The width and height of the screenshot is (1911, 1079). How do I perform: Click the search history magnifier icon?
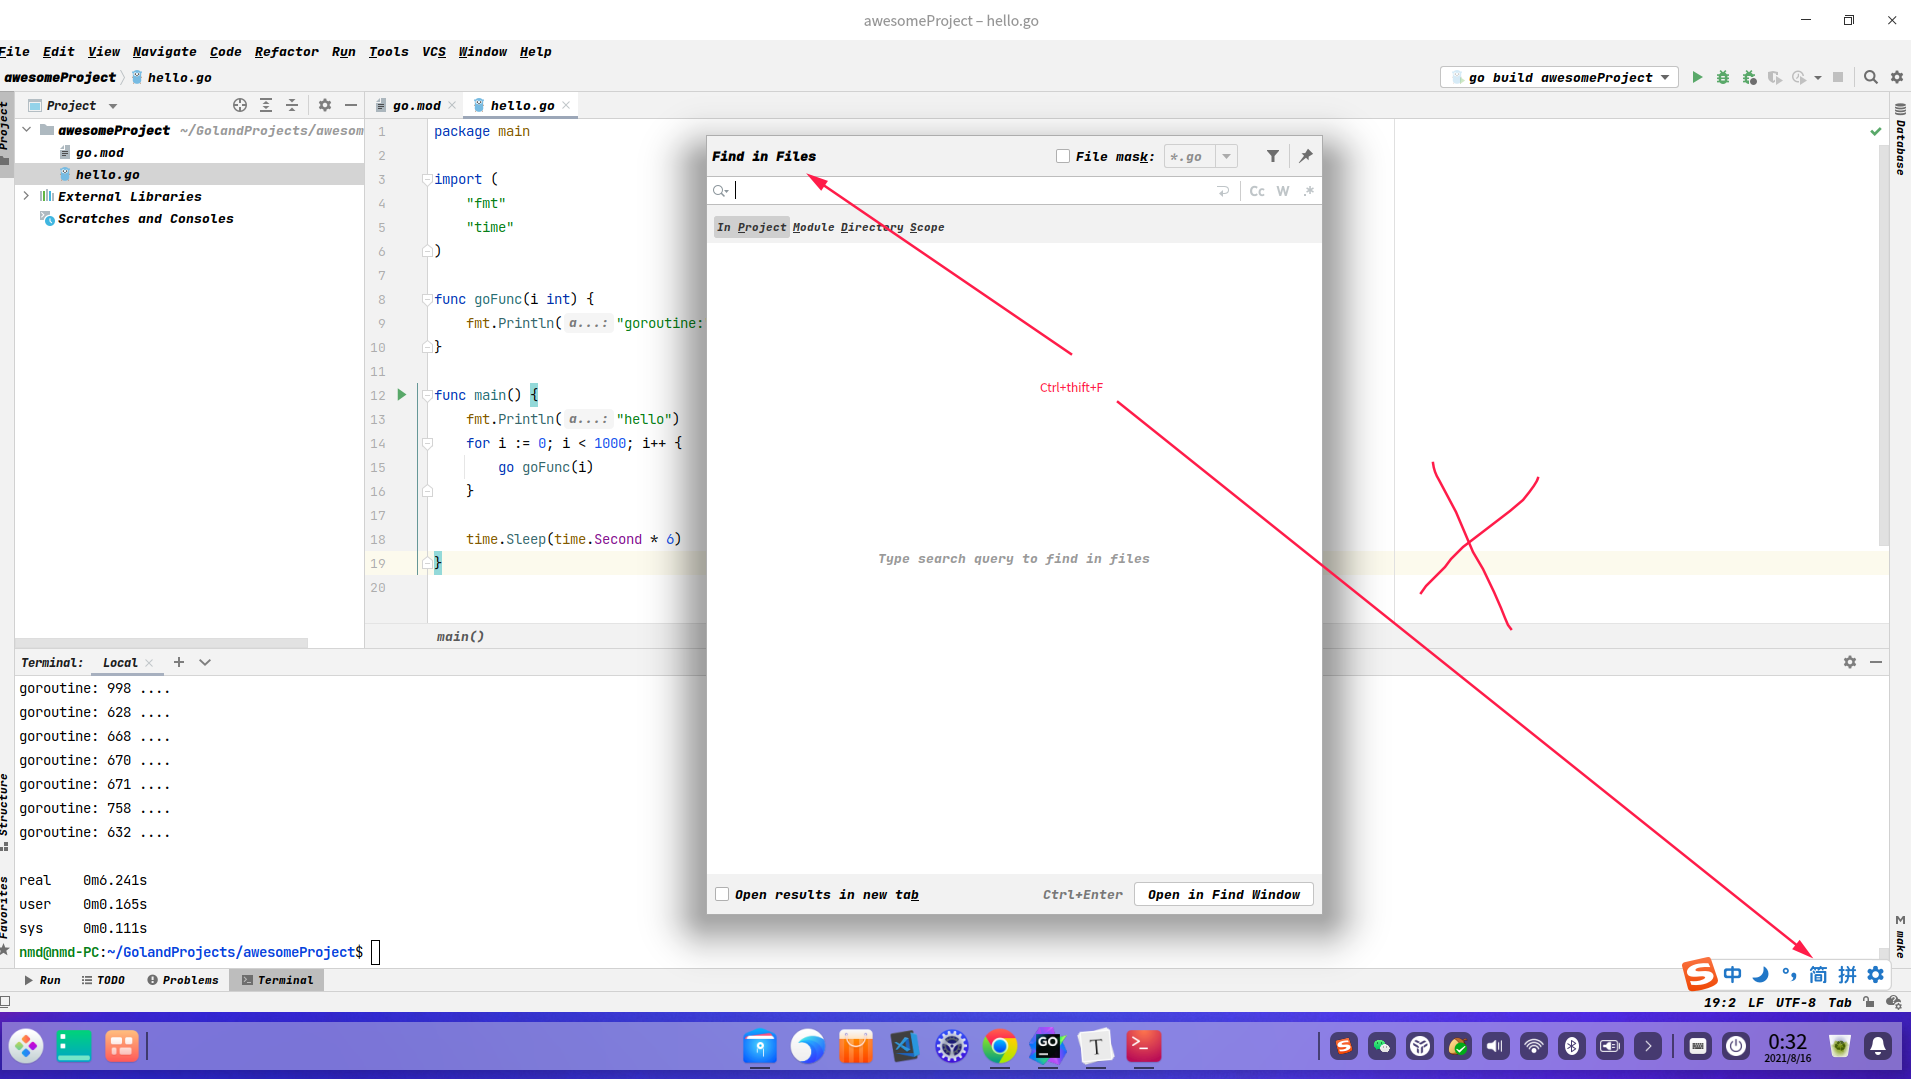pyautogui.click(x=721, y=191)
